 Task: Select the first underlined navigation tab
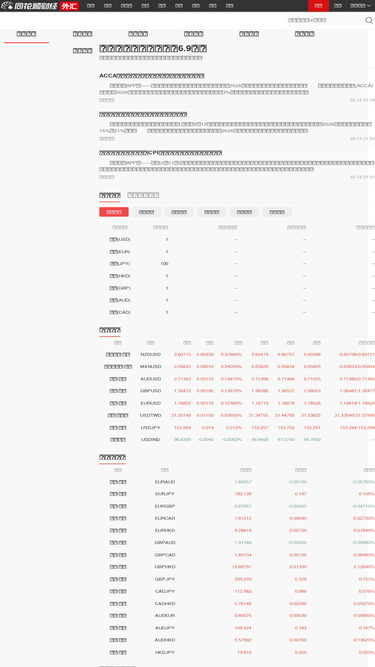pos(26,34)
